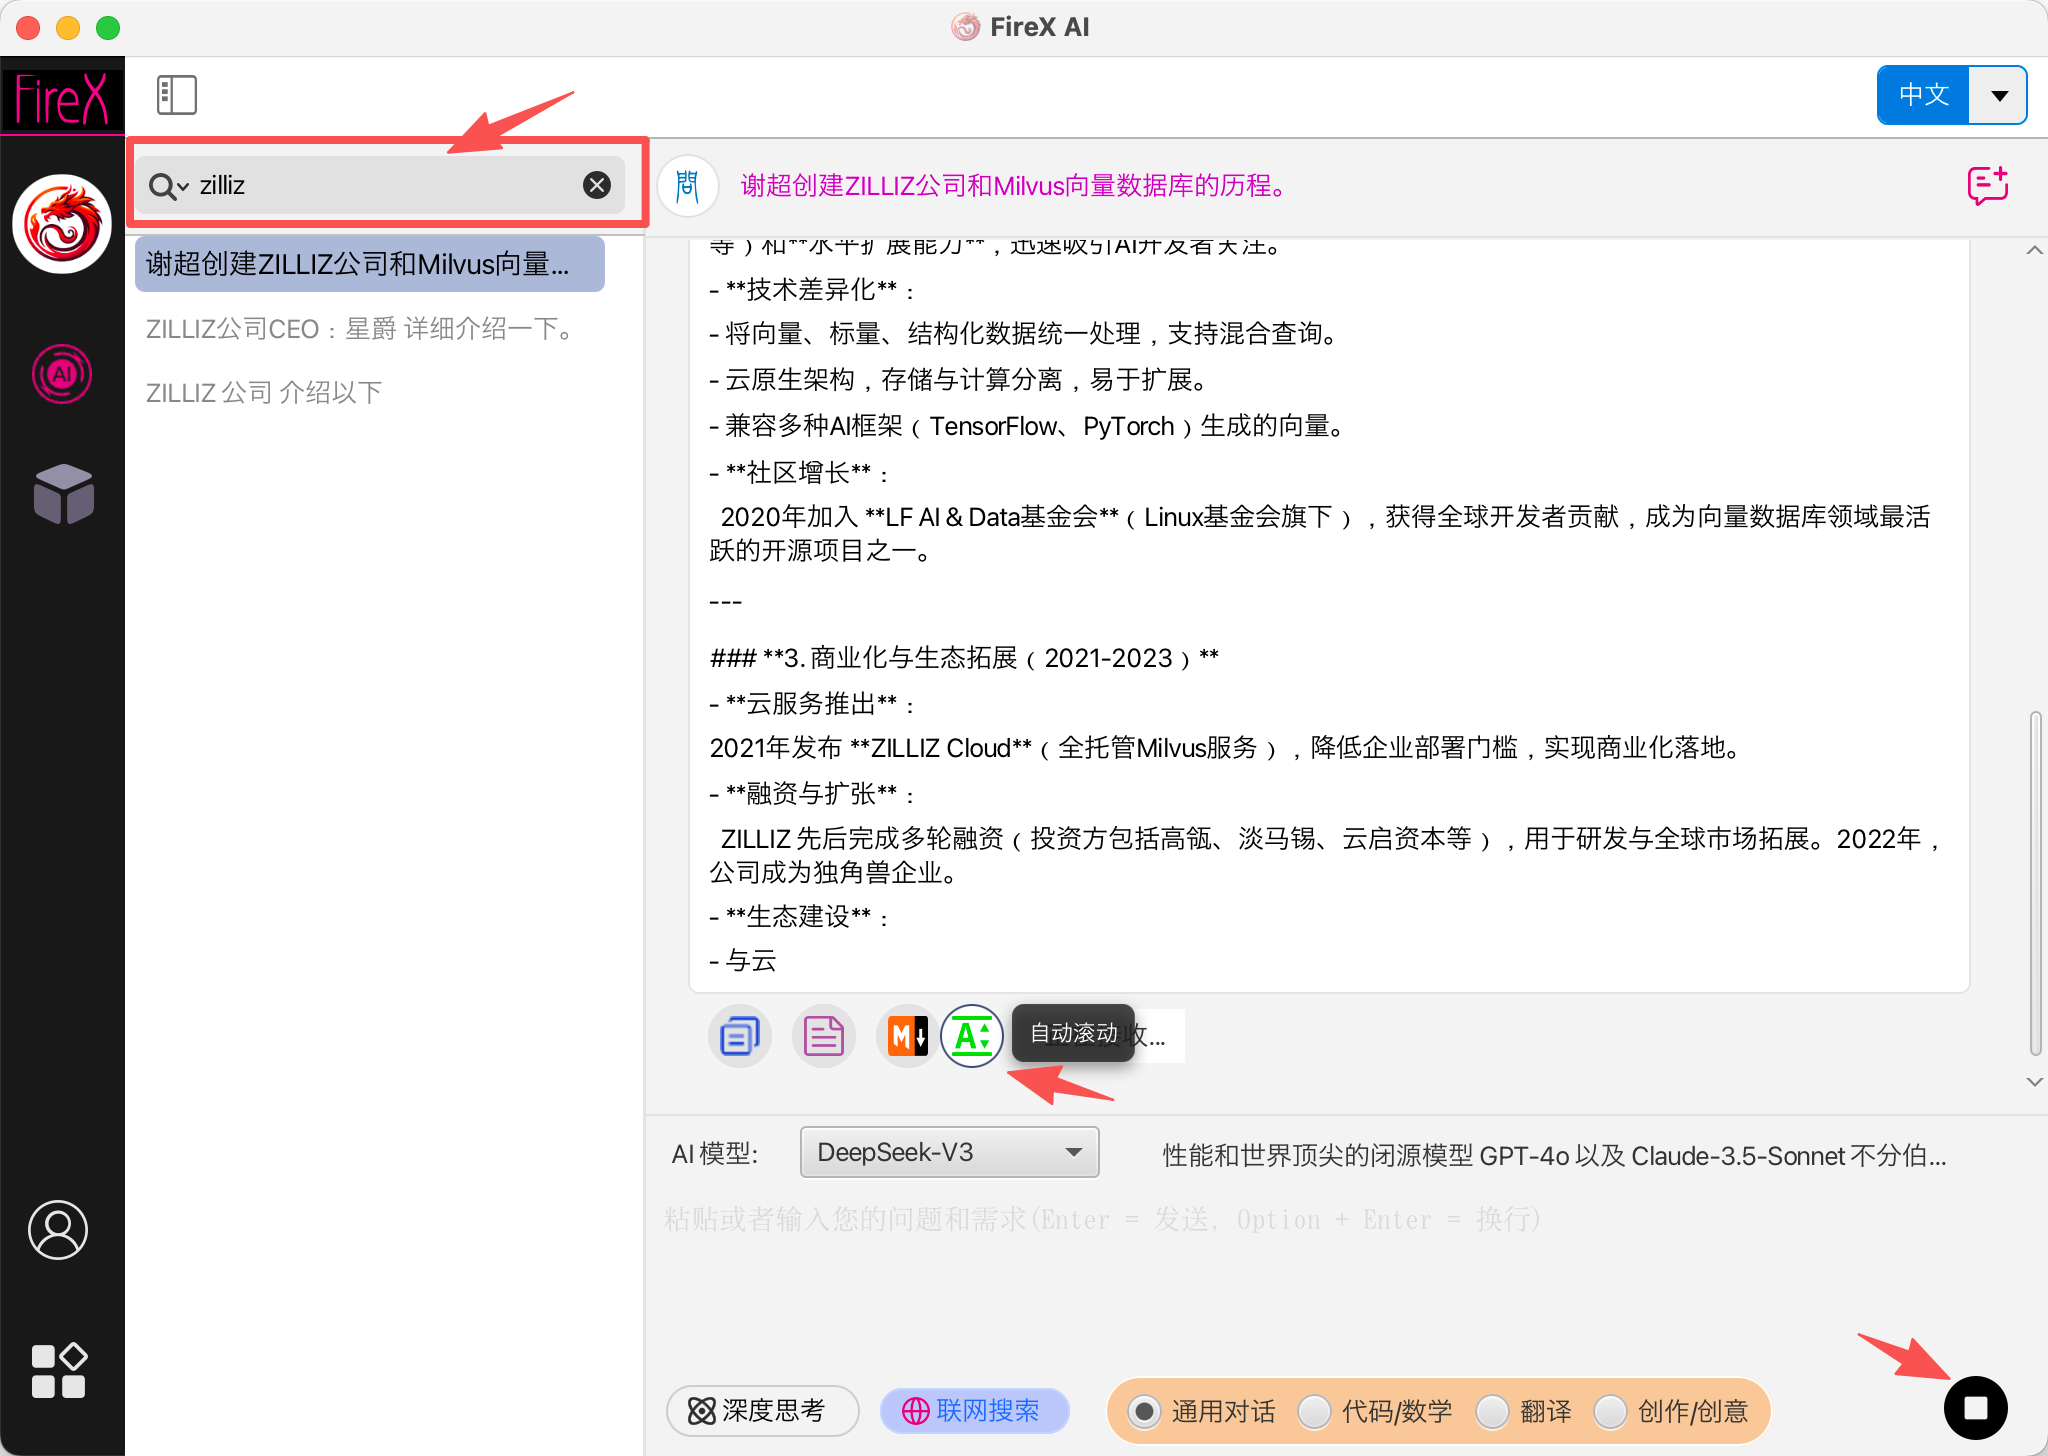Select the dragon logo in the sidebar
Image resolution: width=2048 pixels, height=1456 pixels.
pos(62,225)
